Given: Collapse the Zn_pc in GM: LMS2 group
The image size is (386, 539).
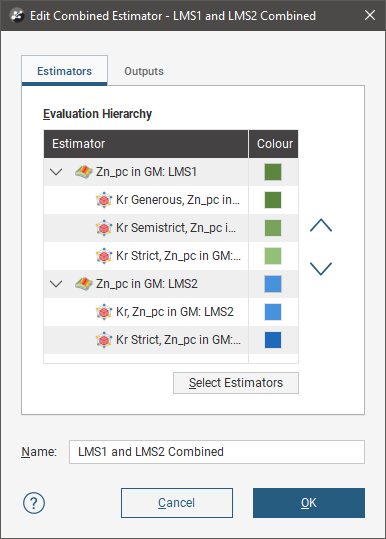Looking at the screenshot, I should click(x=56, y=284).
